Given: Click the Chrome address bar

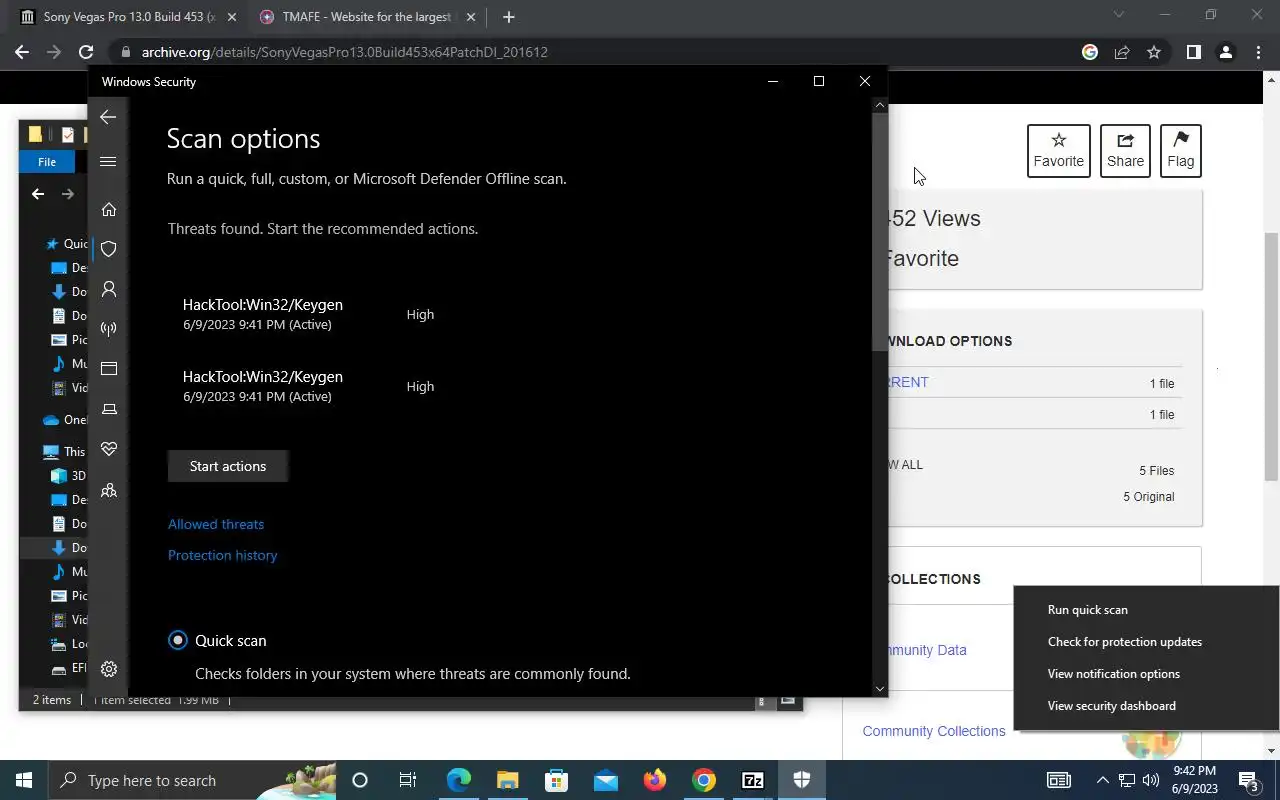Looking at the screenshot, I should click(x=600, y=52).
